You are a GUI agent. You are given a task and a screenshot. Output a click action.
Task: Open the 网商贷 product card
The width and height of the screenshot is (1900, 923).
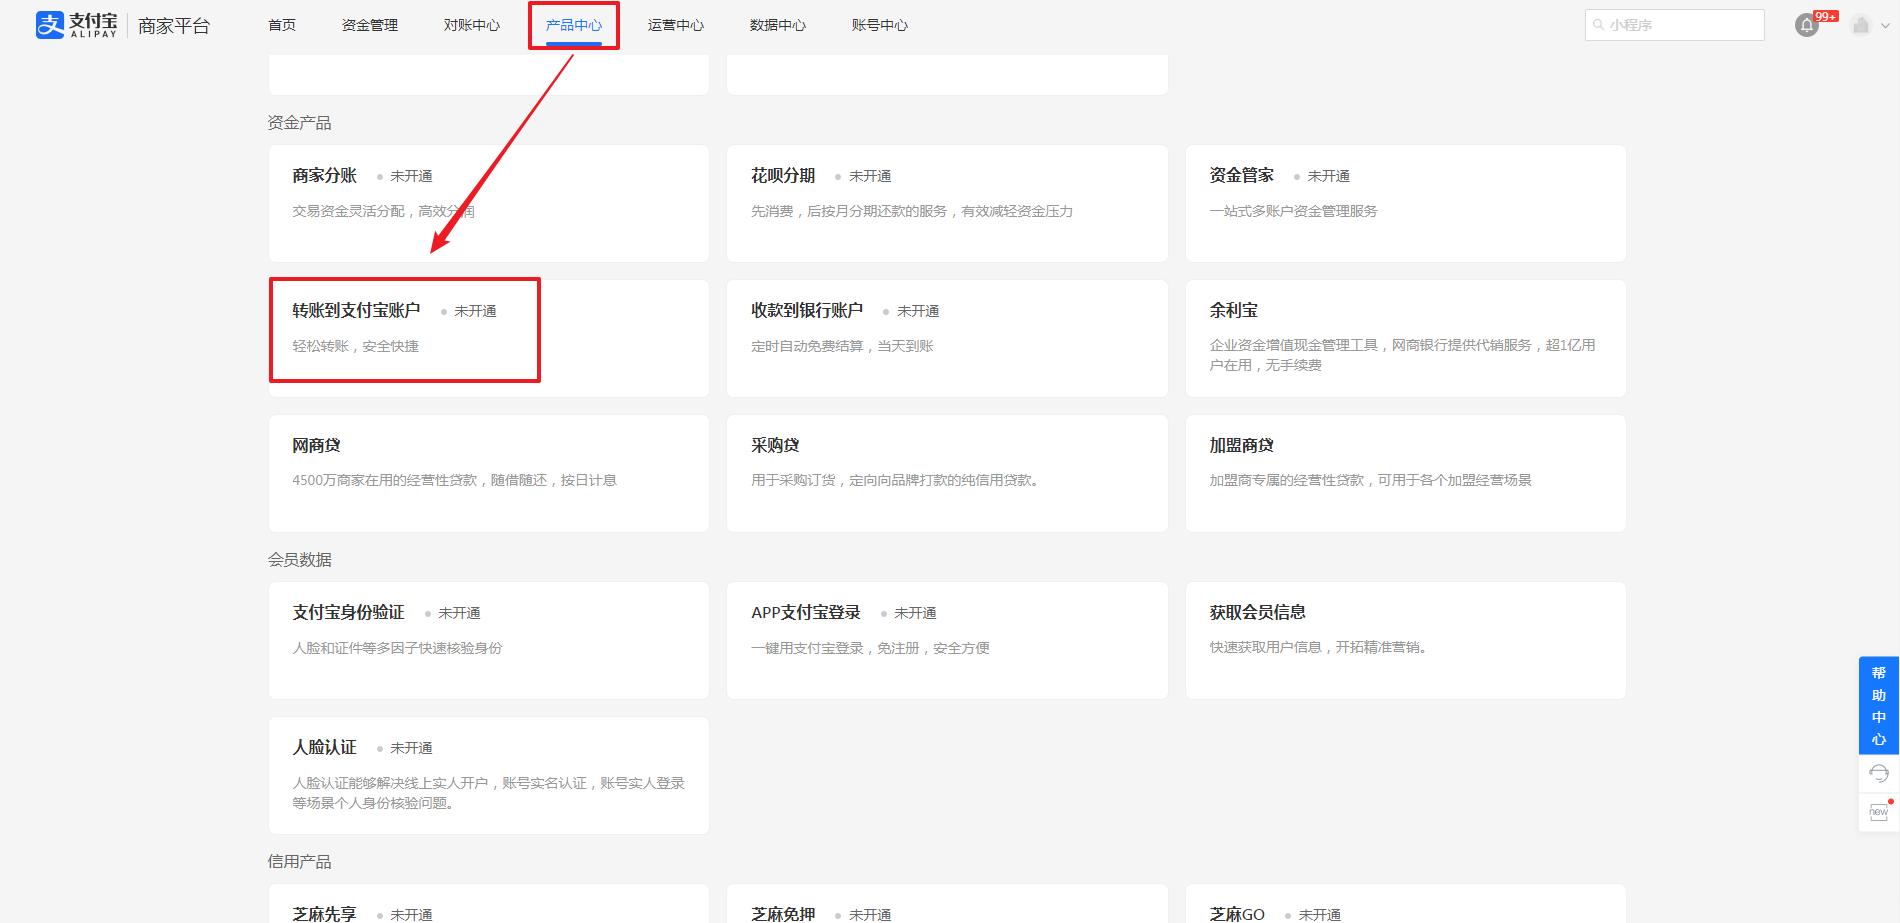489,474
